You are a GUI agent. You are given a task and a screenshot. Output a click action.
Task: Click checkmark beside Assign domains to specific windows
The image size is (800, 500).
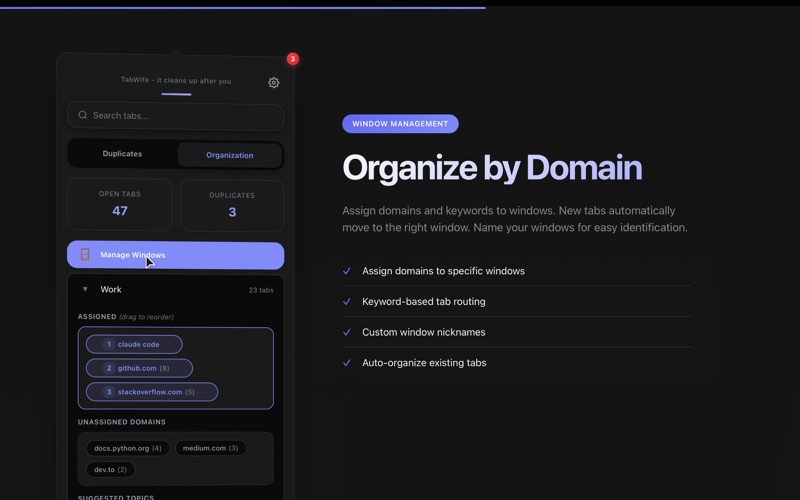click(x=346, y=271)
